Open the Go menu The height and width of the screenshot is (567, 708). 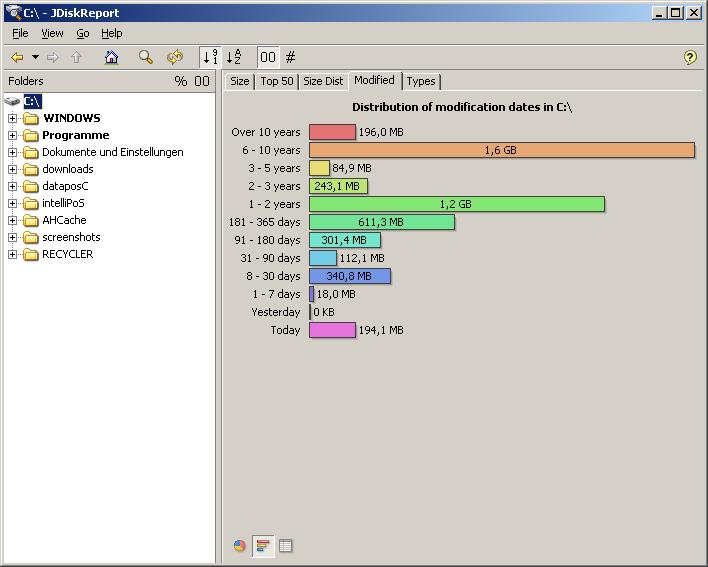[x=83, y=33]
